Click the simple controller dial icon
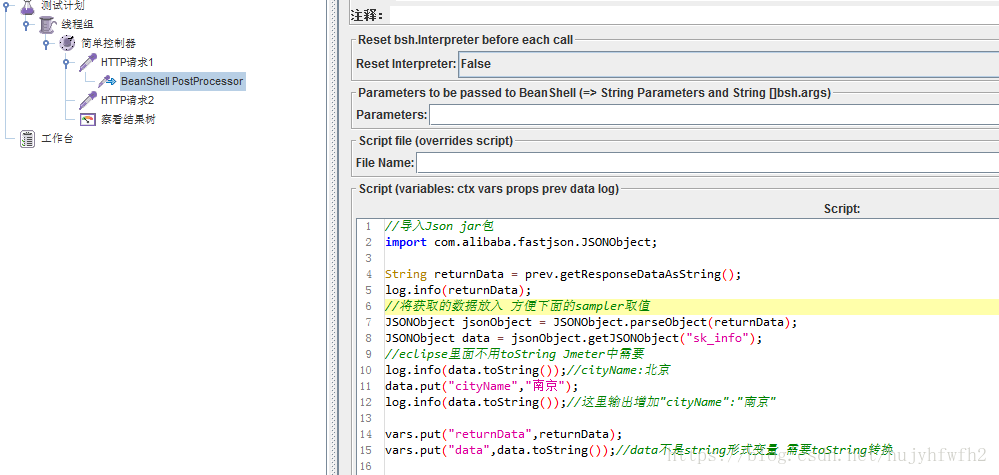 67,43
